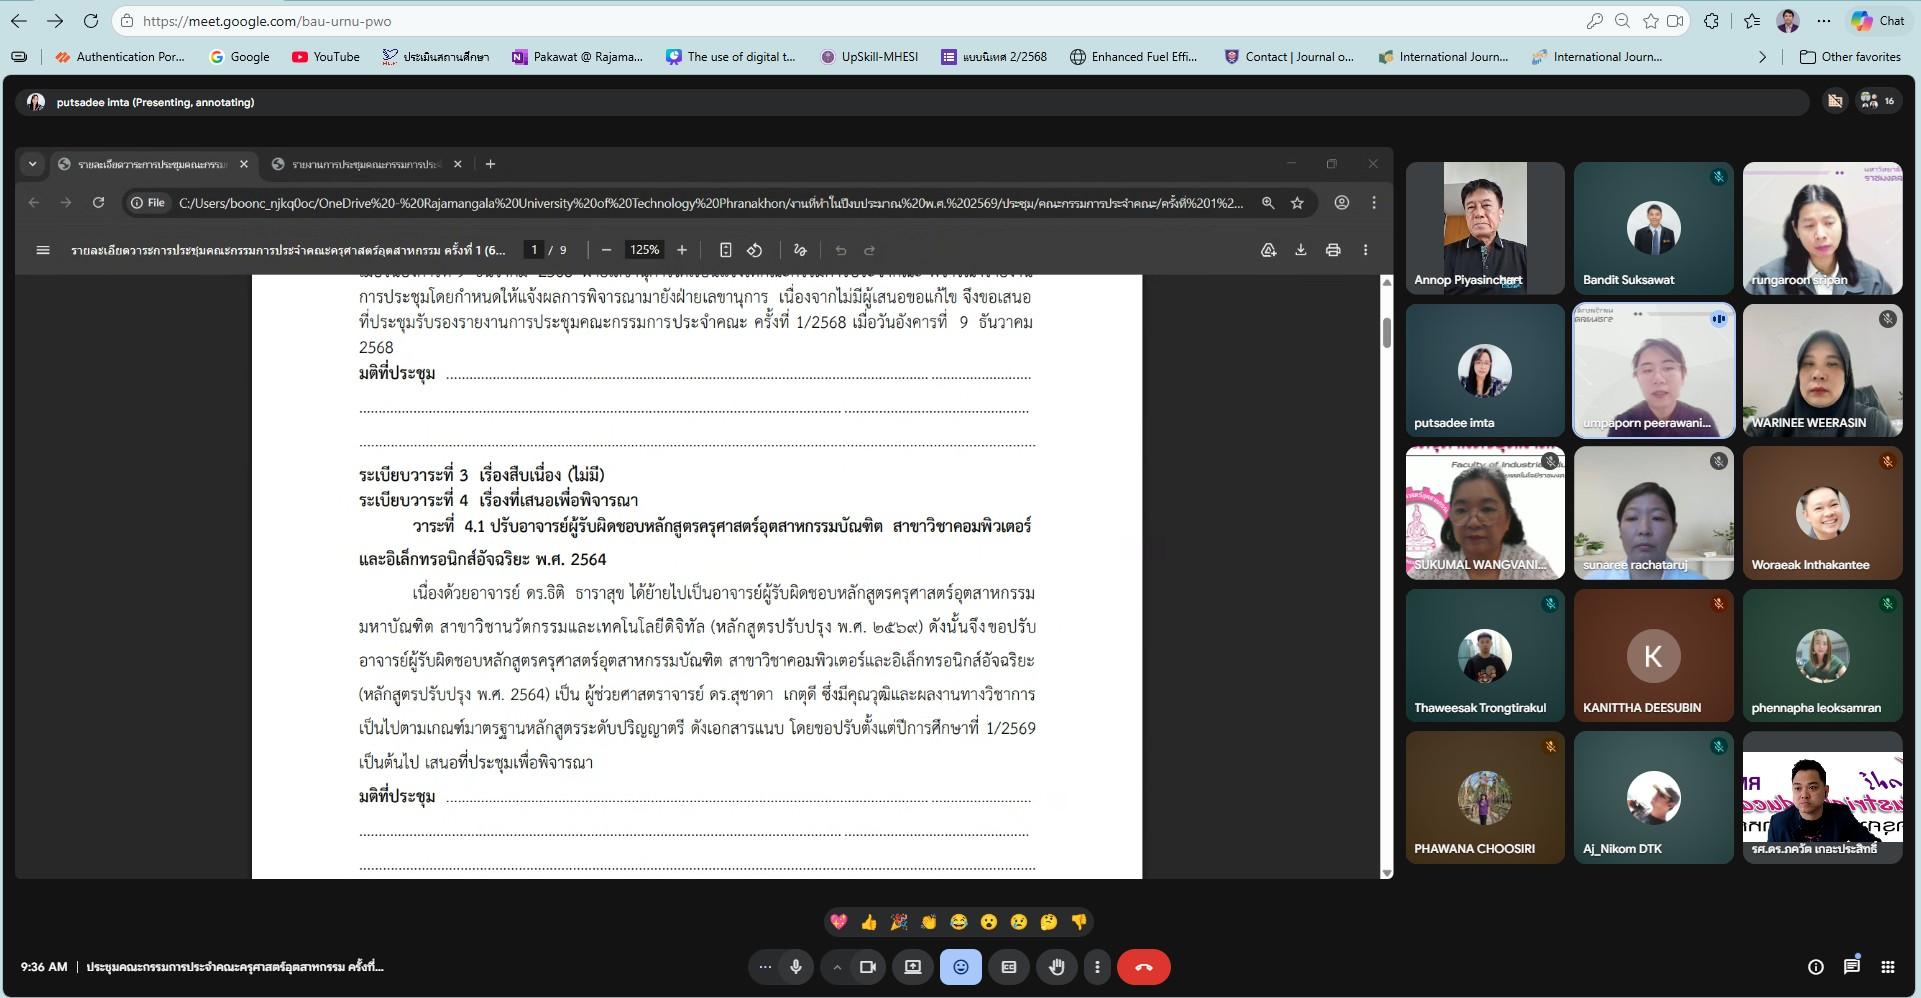Toggle the camera on or off
The image size is (1921, 998).
pyautogui.click(x=867, y=967)
